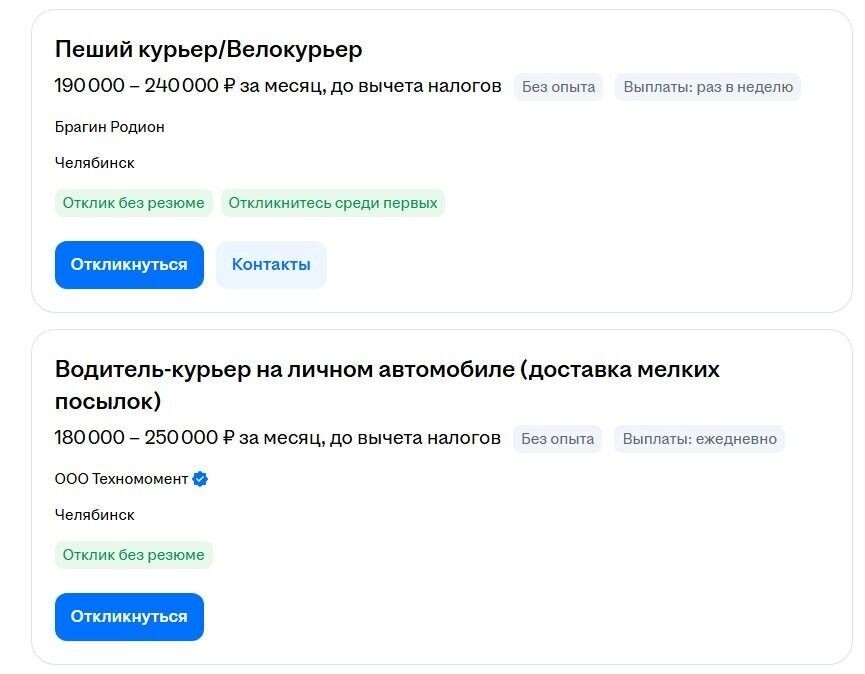Click employer name "Брагин Родион"
The image size is (865, 674).
(109, 127)
